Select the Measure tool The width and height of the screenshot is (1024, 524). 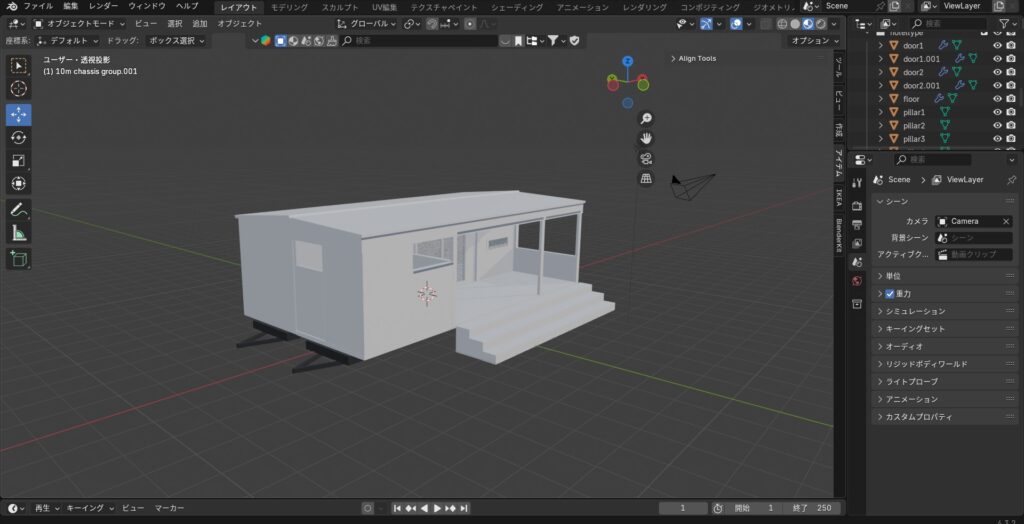pos(19,234)
